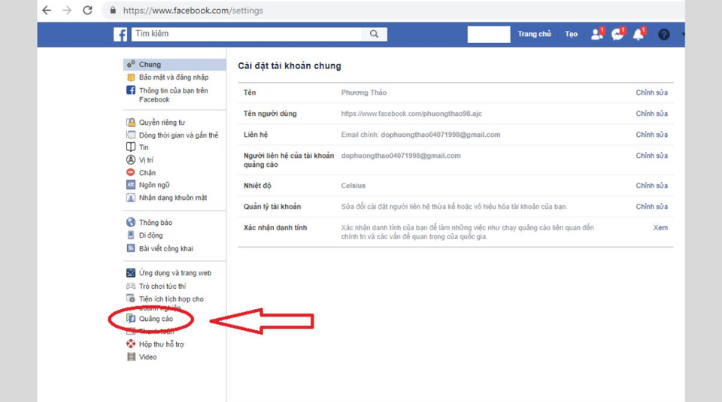Open the help question mark icon
This screenshot has width=722, height=402.
pos(664,34)
